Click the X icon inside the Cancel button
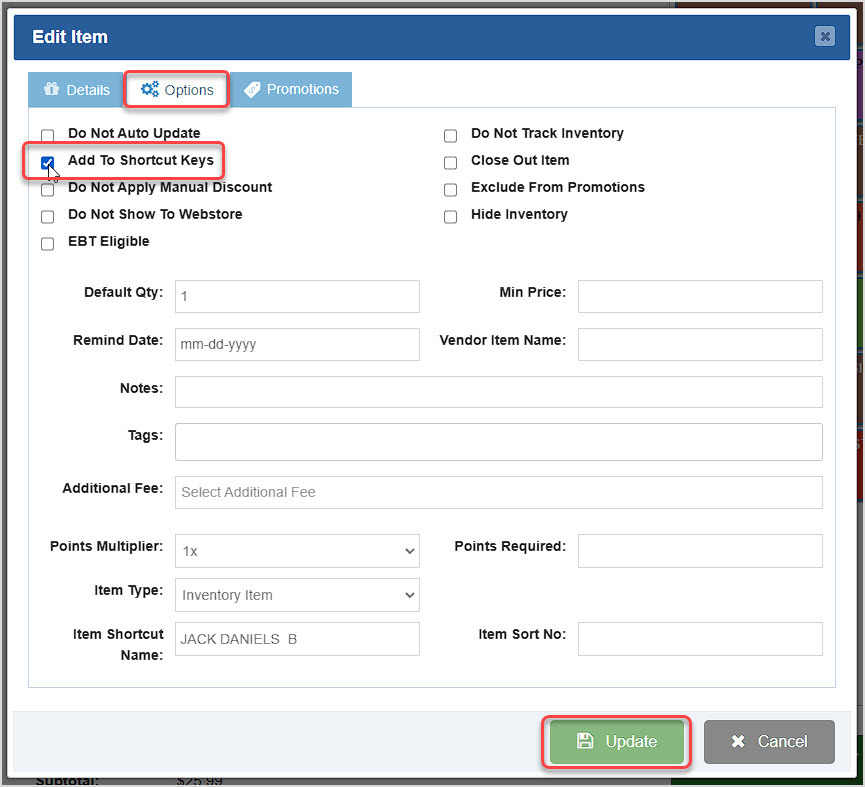865x787 pixels. 738,741
